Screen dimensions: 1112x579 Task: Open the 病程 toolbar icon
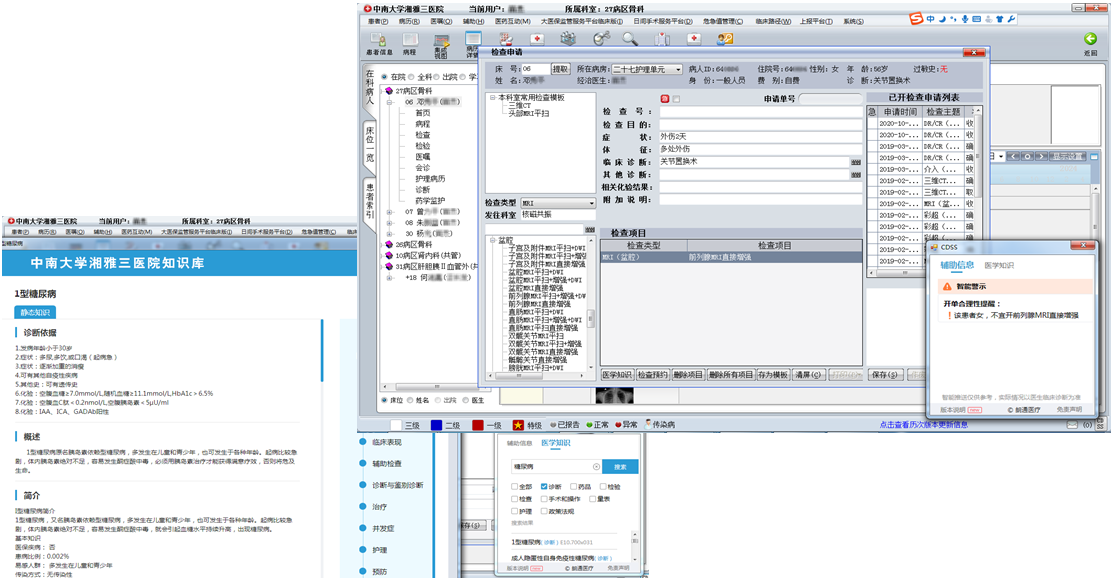410,41
